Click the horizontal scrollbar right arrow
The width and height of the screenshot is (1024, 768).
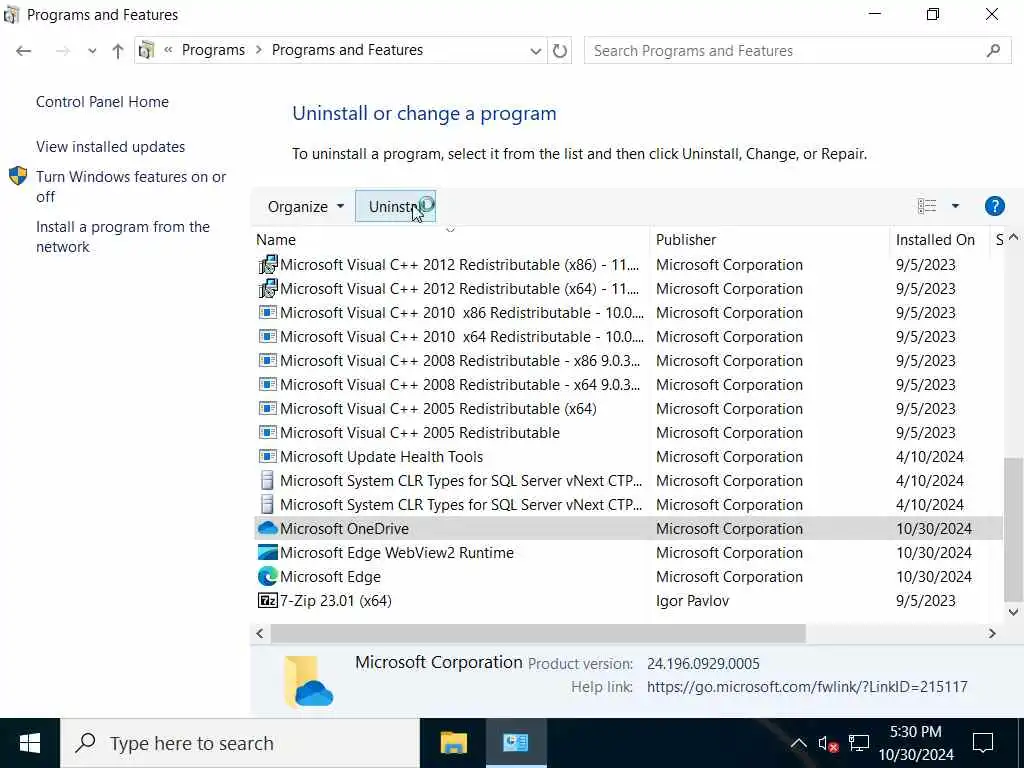pos(992,633)
